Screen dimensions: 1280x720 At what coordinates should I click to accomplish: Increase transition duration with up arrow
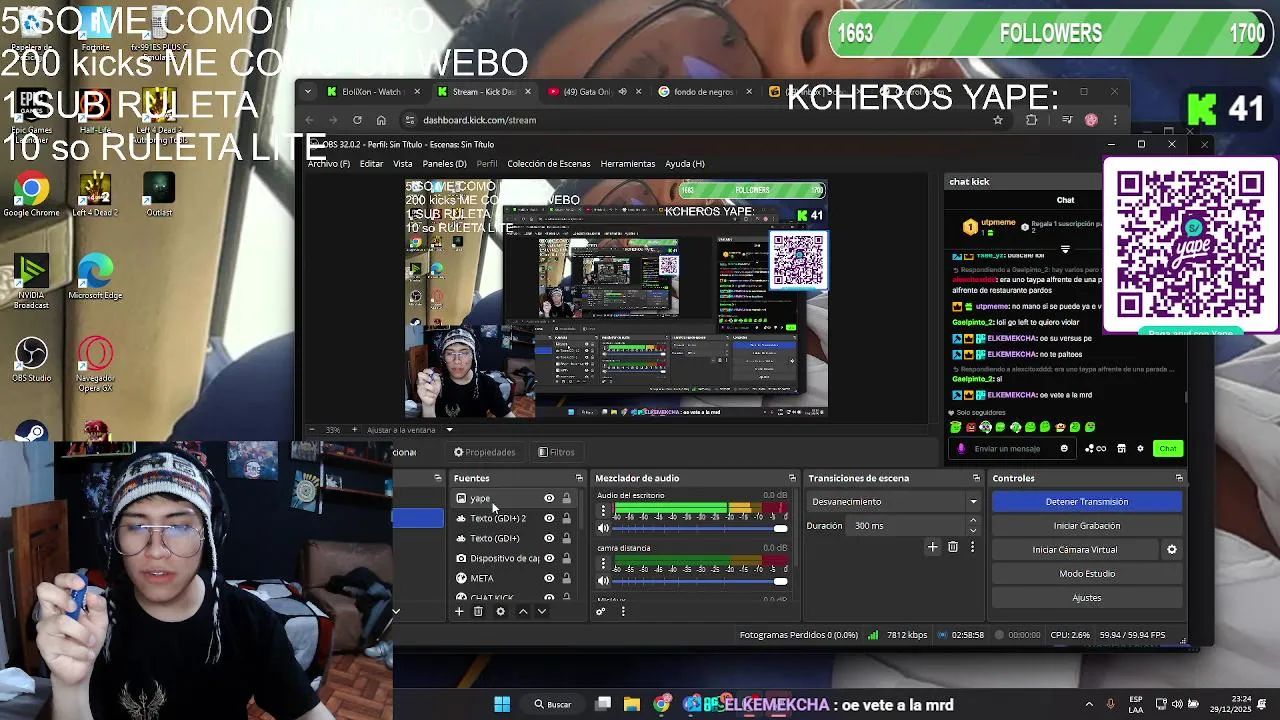pos(973,521)
